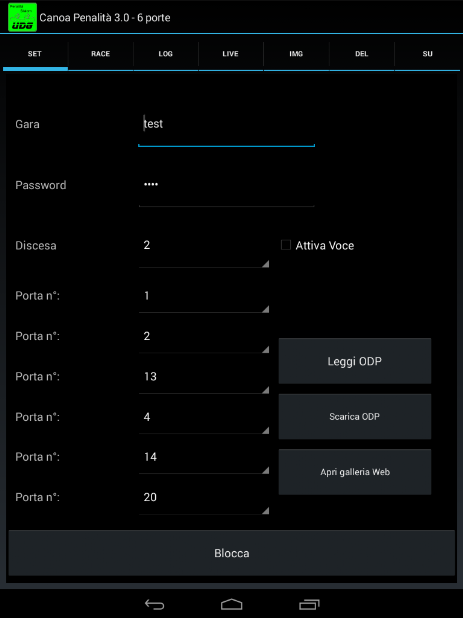The height and width of the screenshot is (618, 463).
Task: Open the Porta n° dropdown showing 4
Action: [x=204, y=419]
